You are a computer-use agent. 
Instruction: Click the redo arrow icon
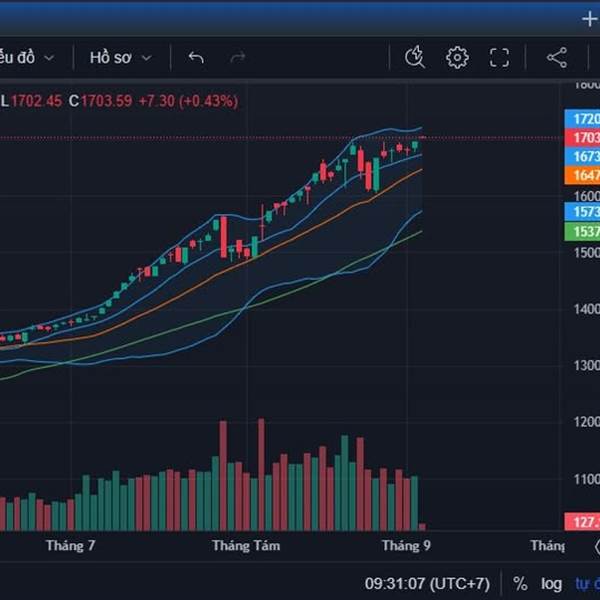click(238, 58)
